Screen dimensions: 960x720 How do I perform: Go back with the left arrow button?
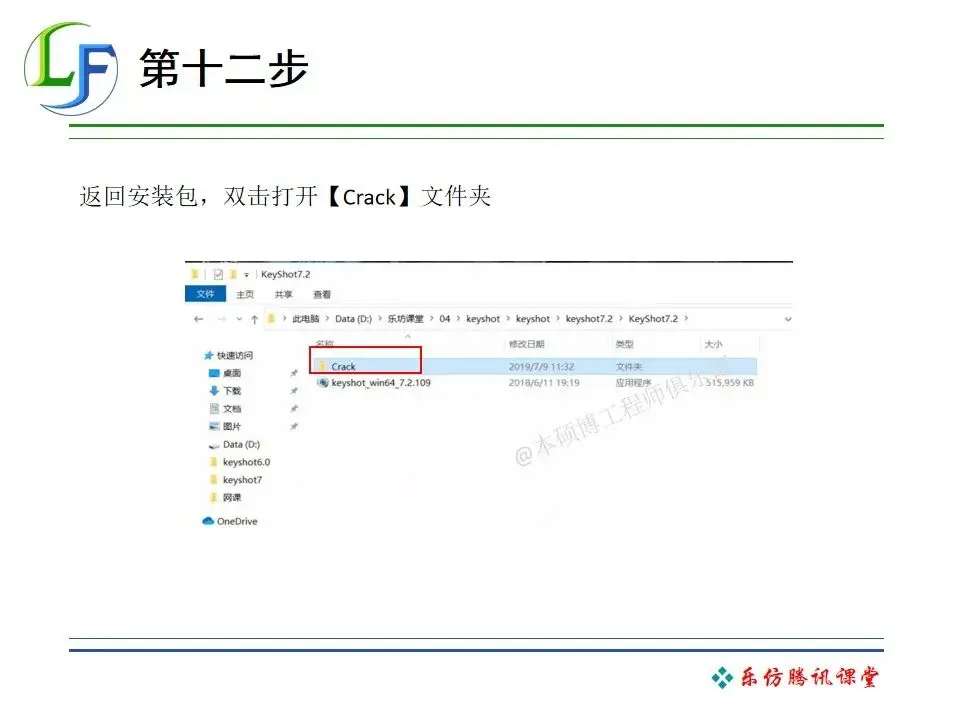point(198,319)
